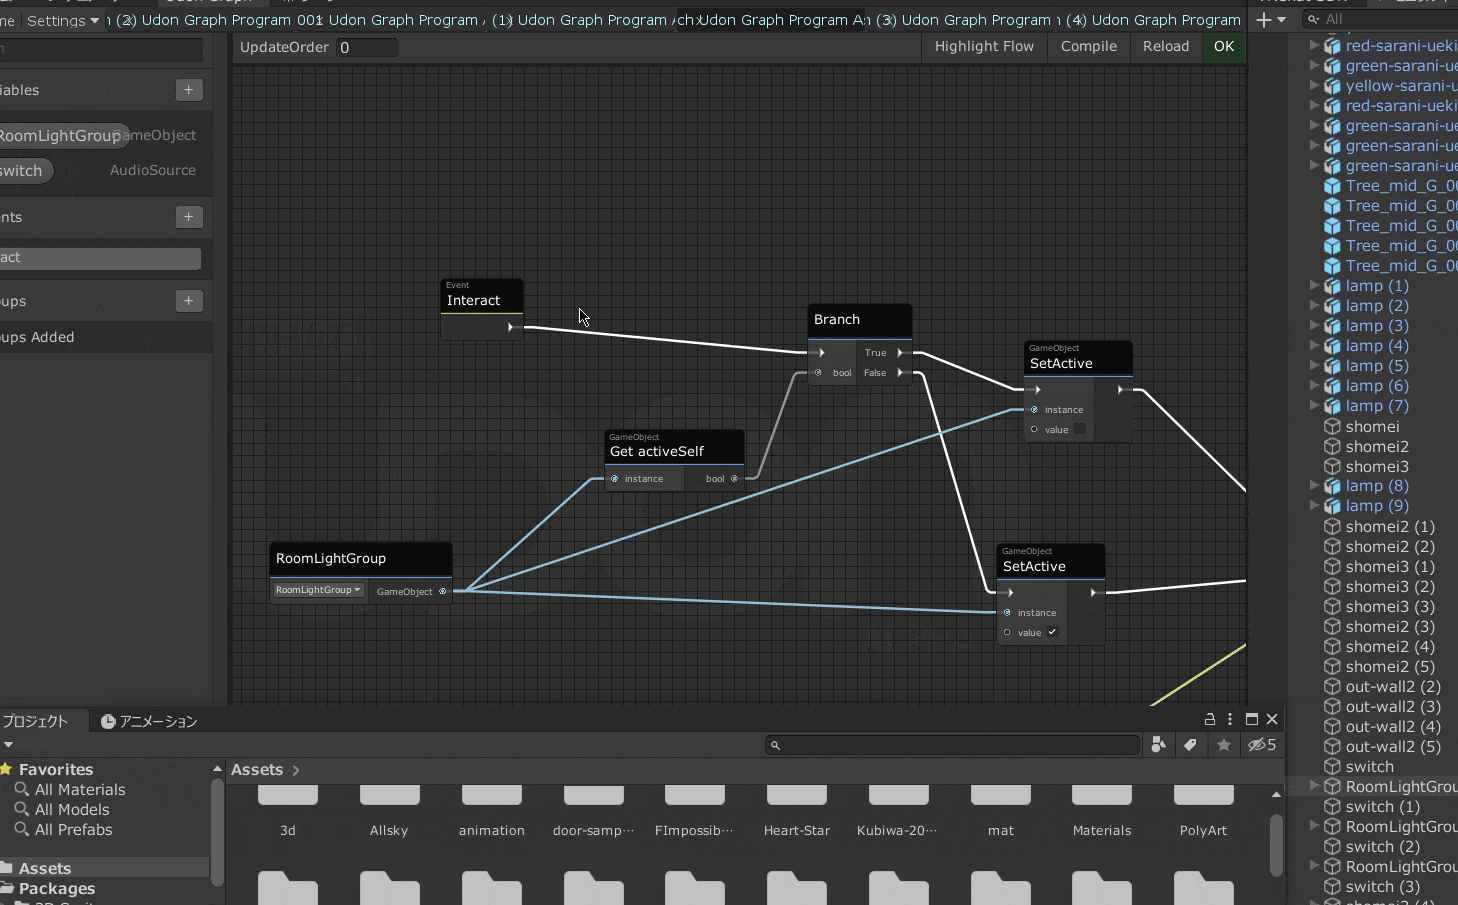
Task: Click the project panel lock icon
Action: click(1210, 719)
